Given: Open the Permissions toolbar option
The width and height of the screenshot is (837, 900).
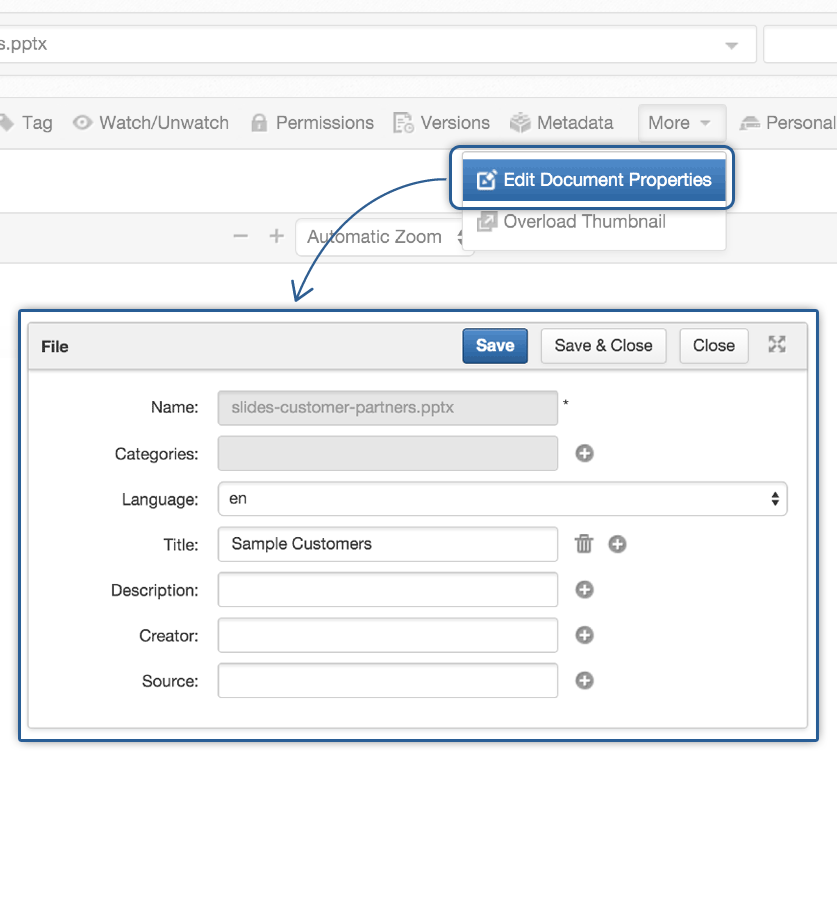Looking at the screenshot, I should [x=312, y=123].
